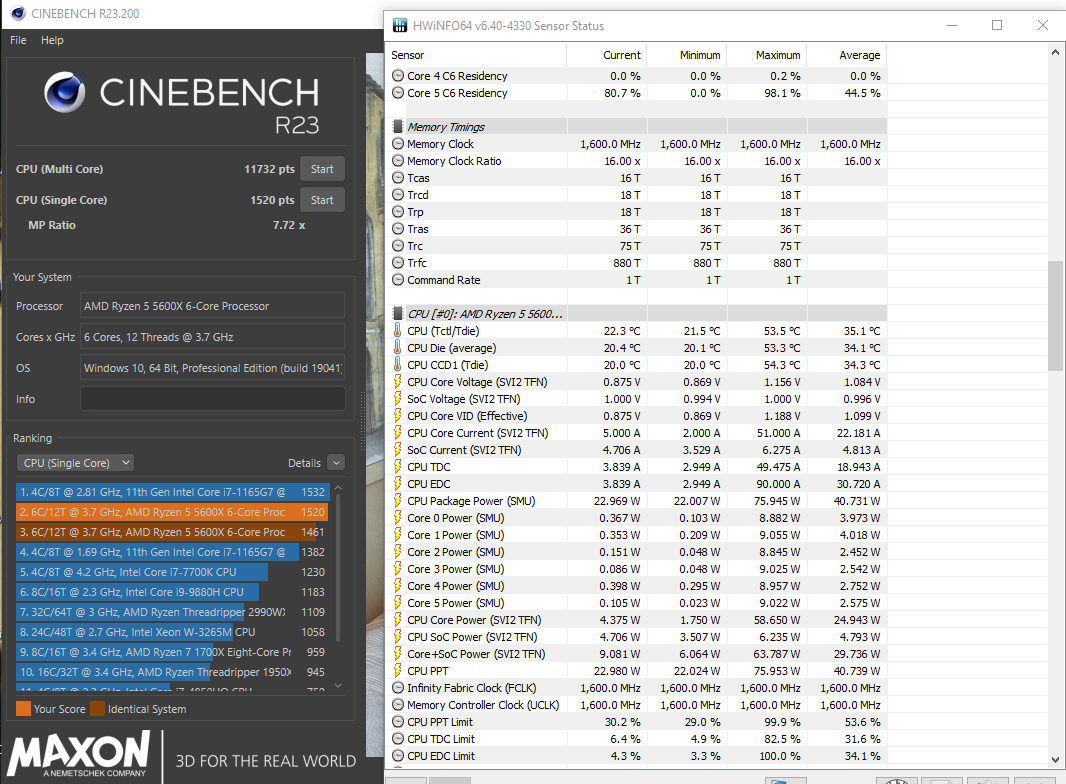Select the CPU [#0] AMD Ryzen group chip icon
1066x784 pixels.
click(x=398, y=313)
